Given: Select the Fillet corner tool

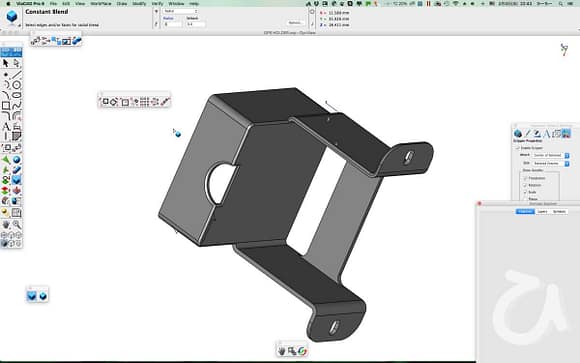Looking at the screenshot, I should pos(6,116).
